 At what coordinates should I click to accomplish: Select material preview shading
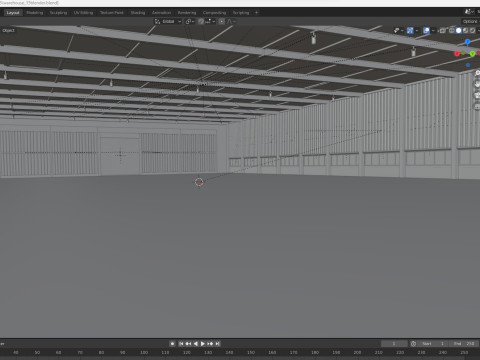[x=466, y=30]
